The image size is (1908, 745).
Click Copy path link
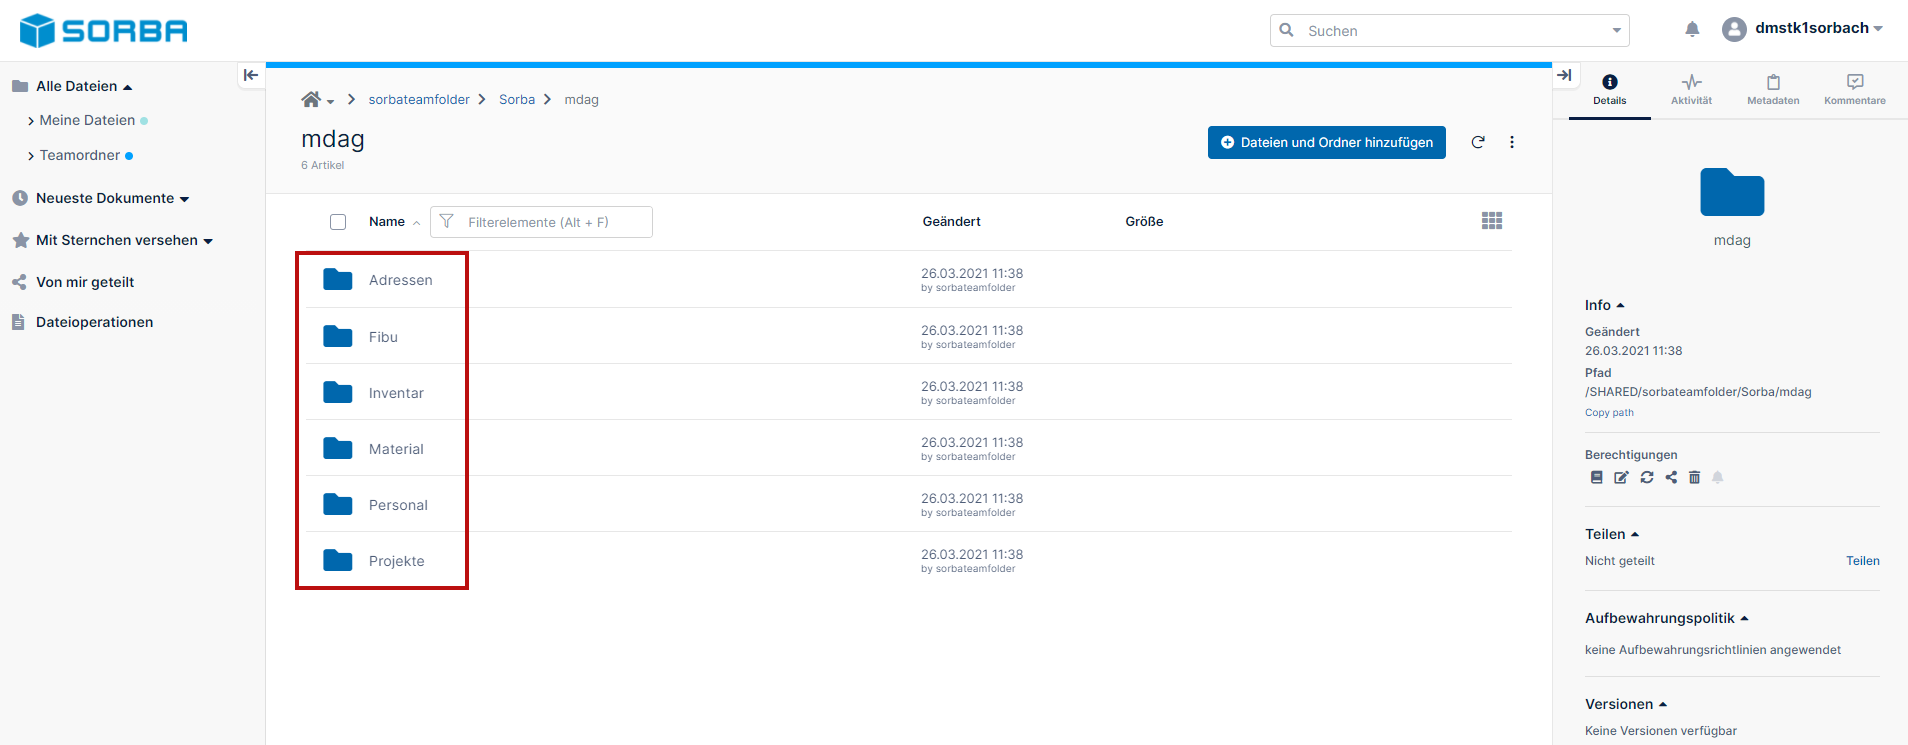pyautogui.click(x=1609, y=413)
